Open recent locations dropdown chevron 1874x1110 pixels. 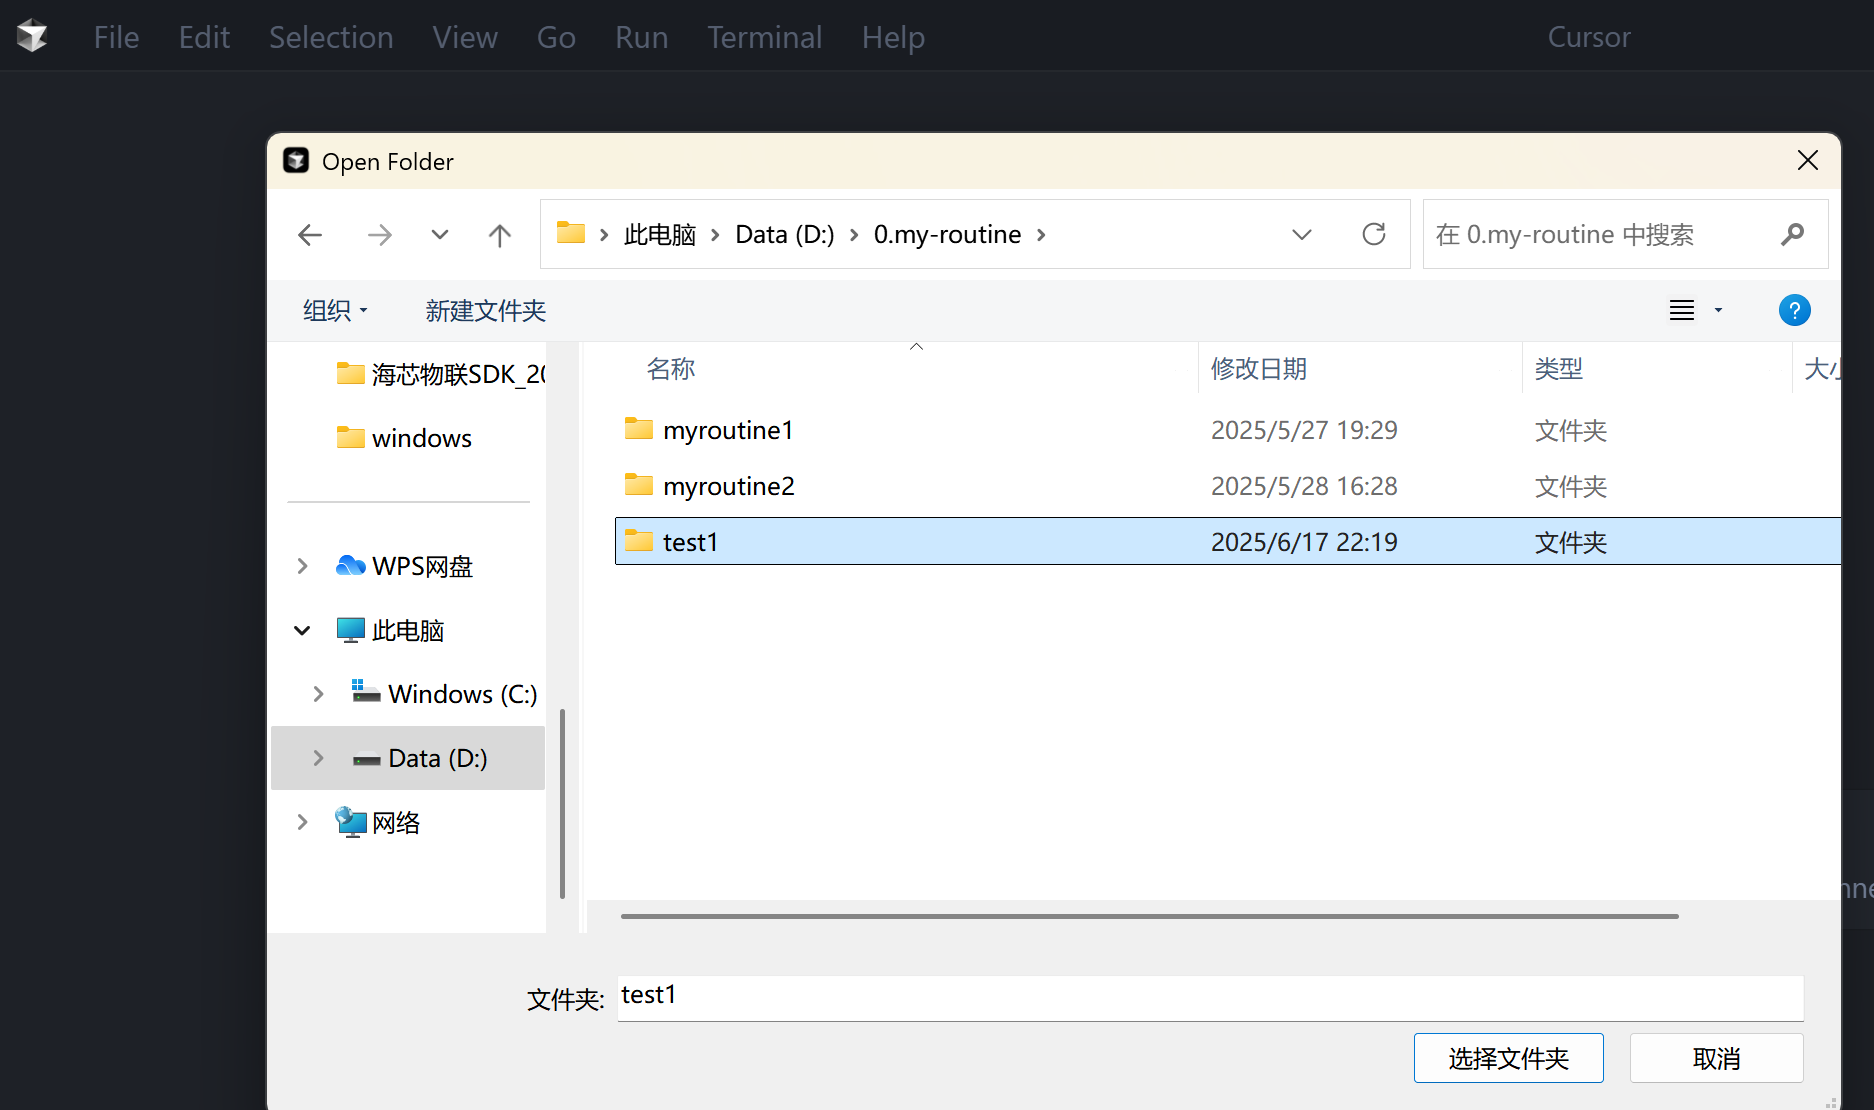(x=440, y=235)
